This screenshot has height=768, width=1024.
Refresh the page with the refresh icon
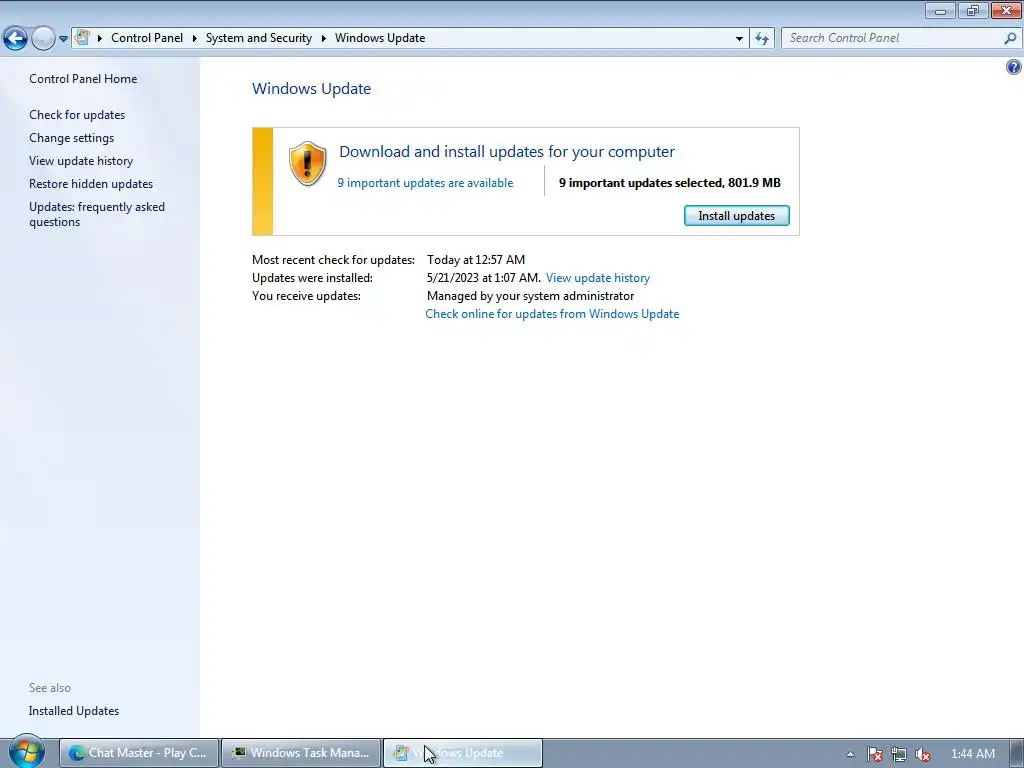tap(762, 39)
